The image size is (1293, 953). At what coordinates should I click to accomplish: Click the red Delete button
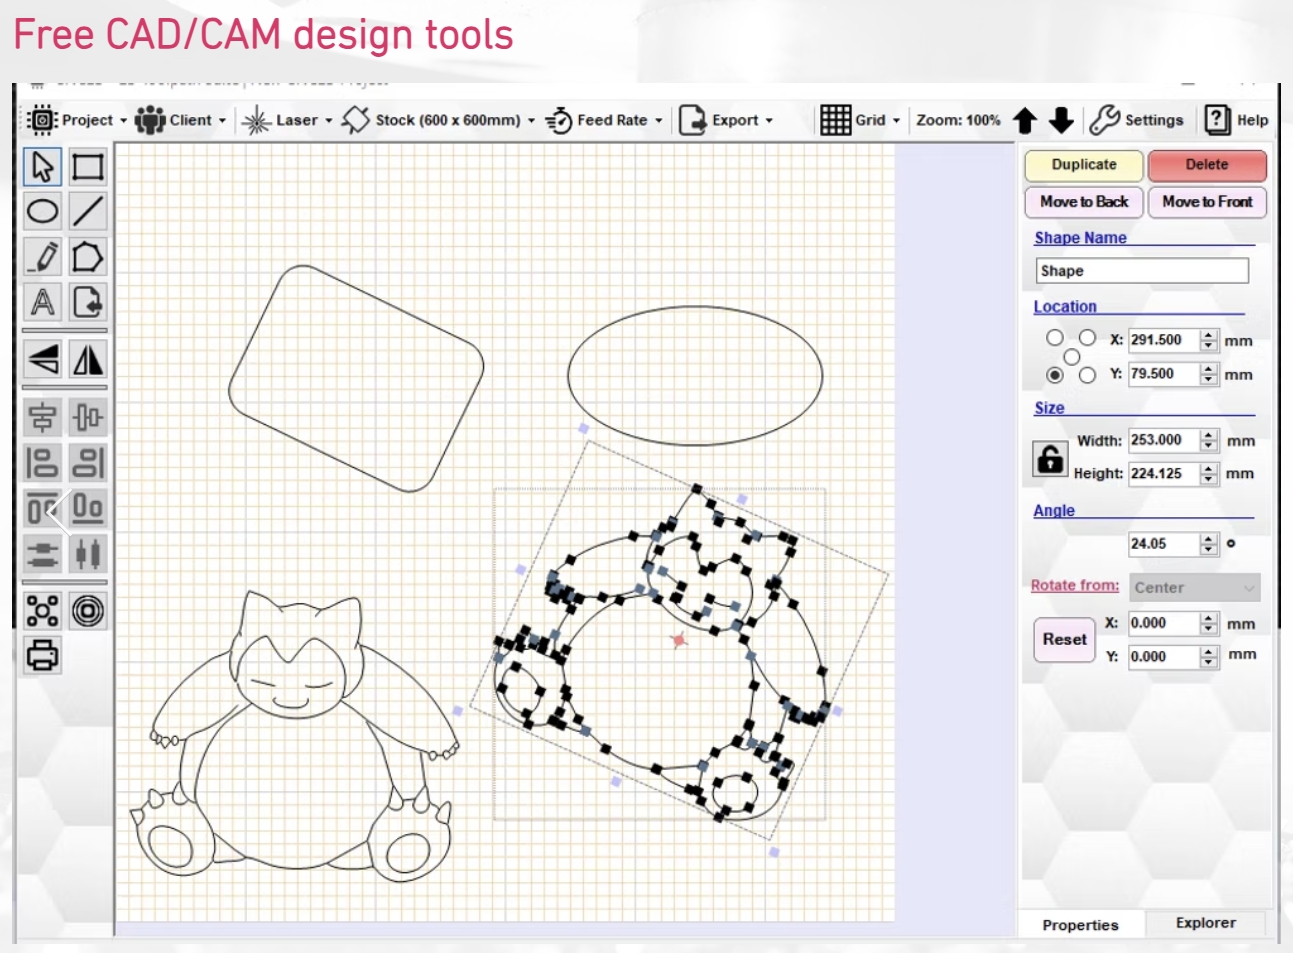pyautogui.click(x=1207, y=165)
